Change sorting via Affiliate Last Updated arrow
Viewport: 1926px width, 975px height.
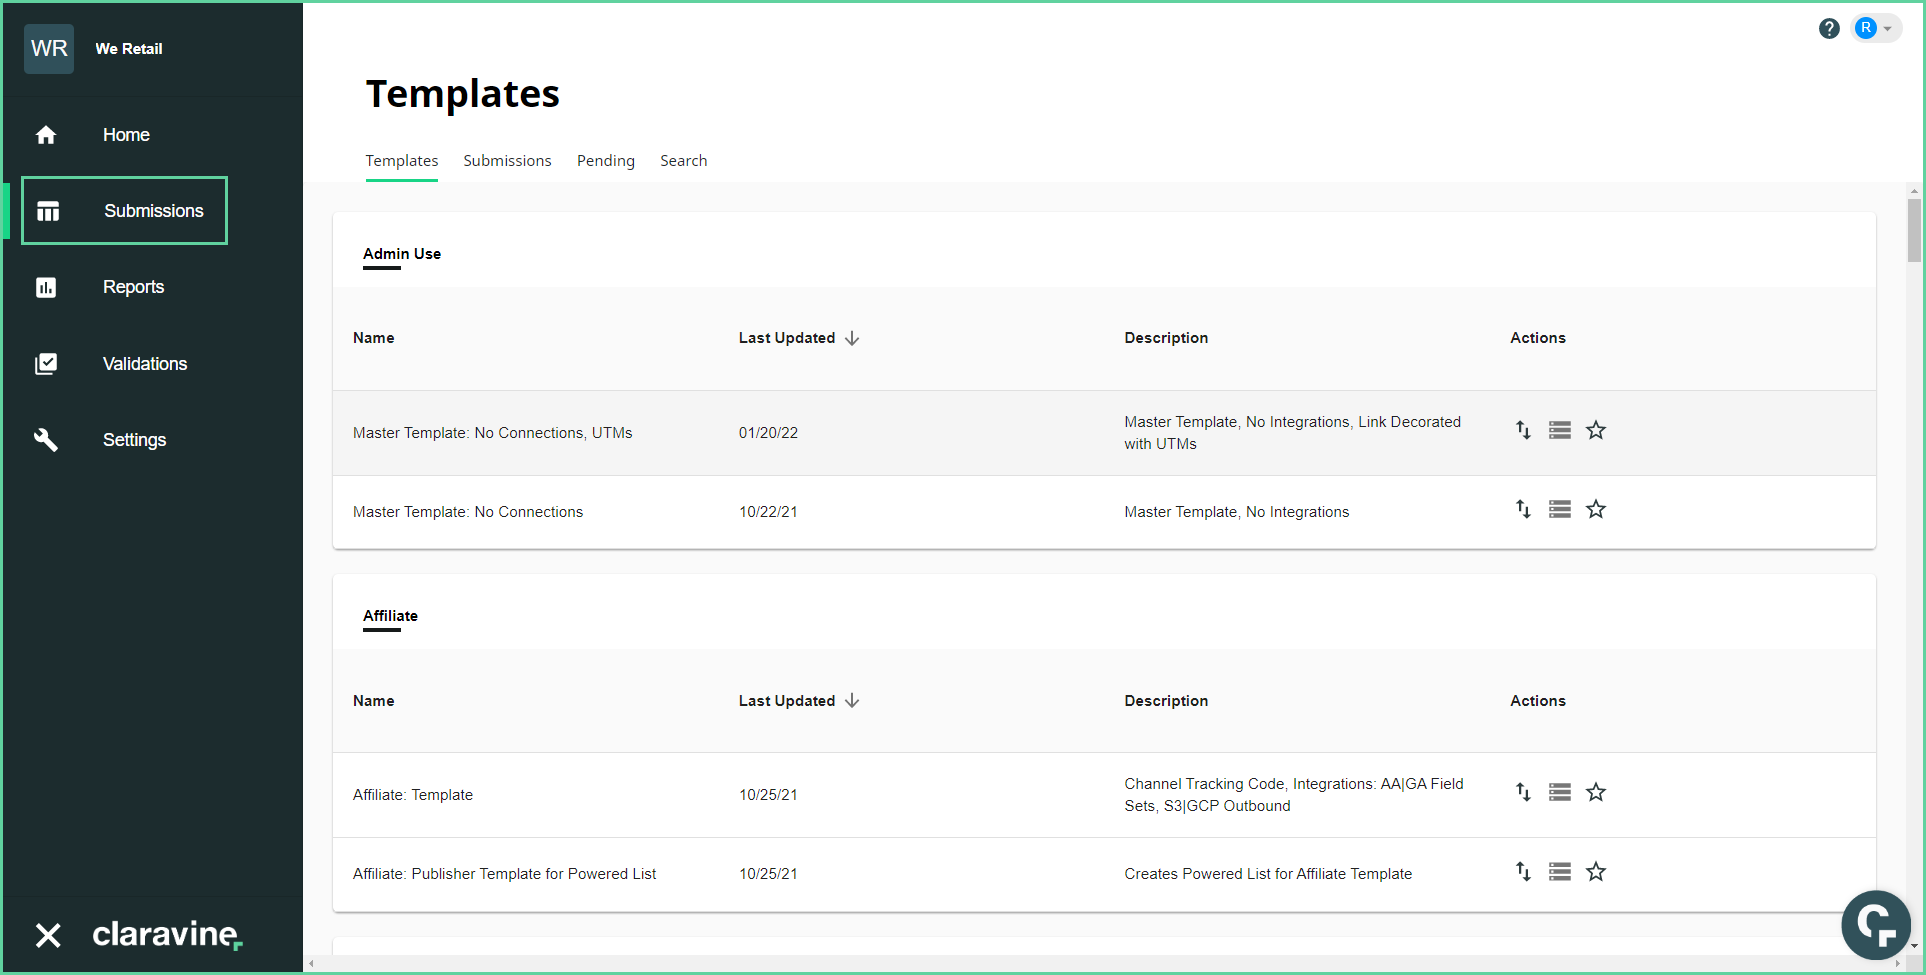pyautogui.click(x=851, y=701)
